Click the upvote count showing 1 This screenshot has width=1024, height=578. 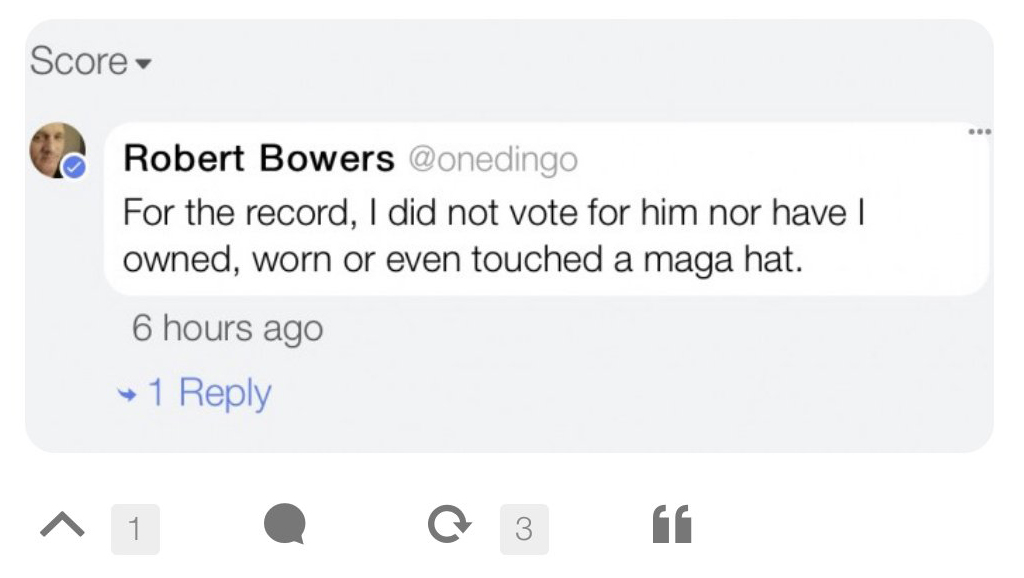pyautogui.click(x=135, y=529)
